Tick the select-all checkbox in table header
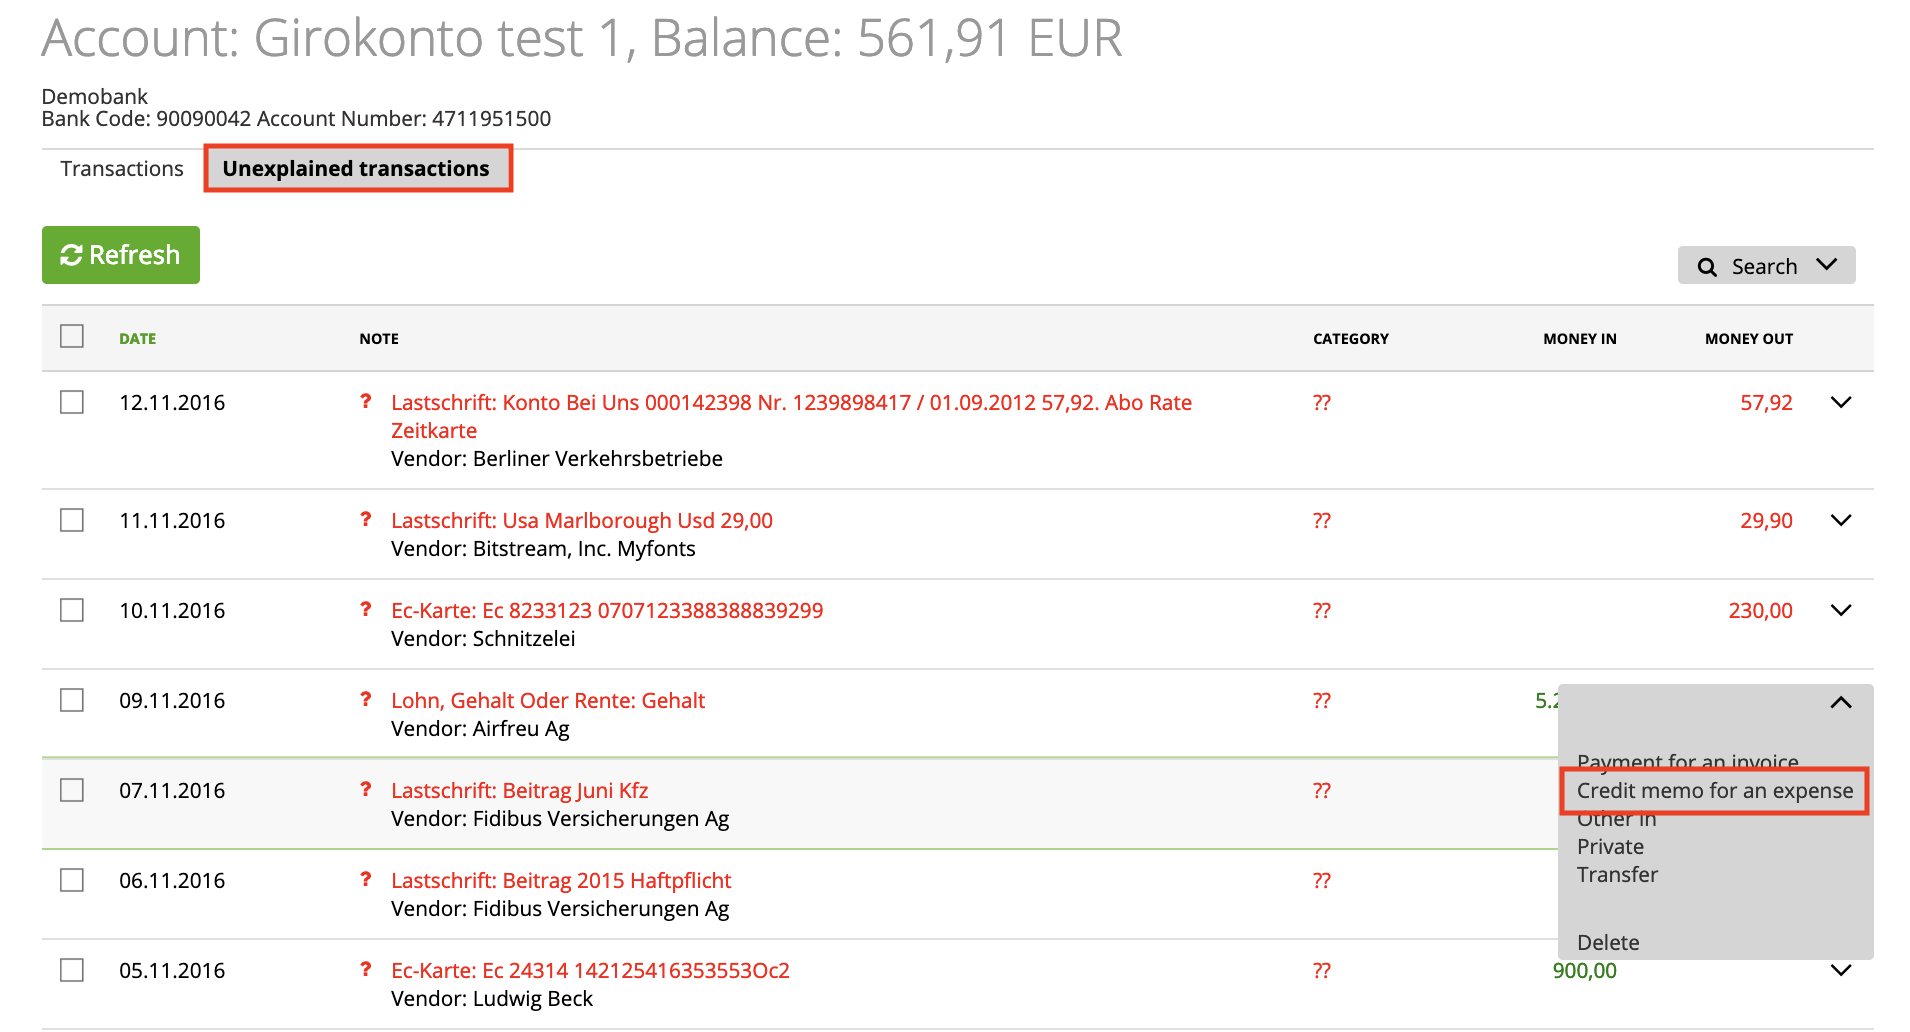Viewport: 1910px width, 1032px height. [x=72, y=336]
